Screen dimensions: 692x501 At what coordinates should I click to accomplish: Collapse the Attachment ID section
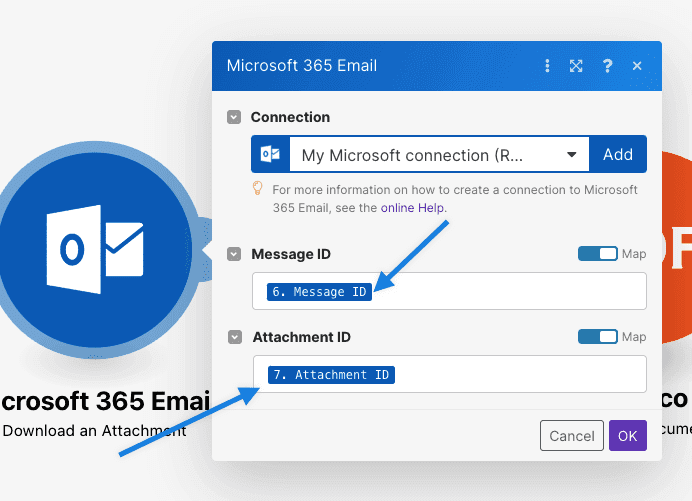point(235,337)
